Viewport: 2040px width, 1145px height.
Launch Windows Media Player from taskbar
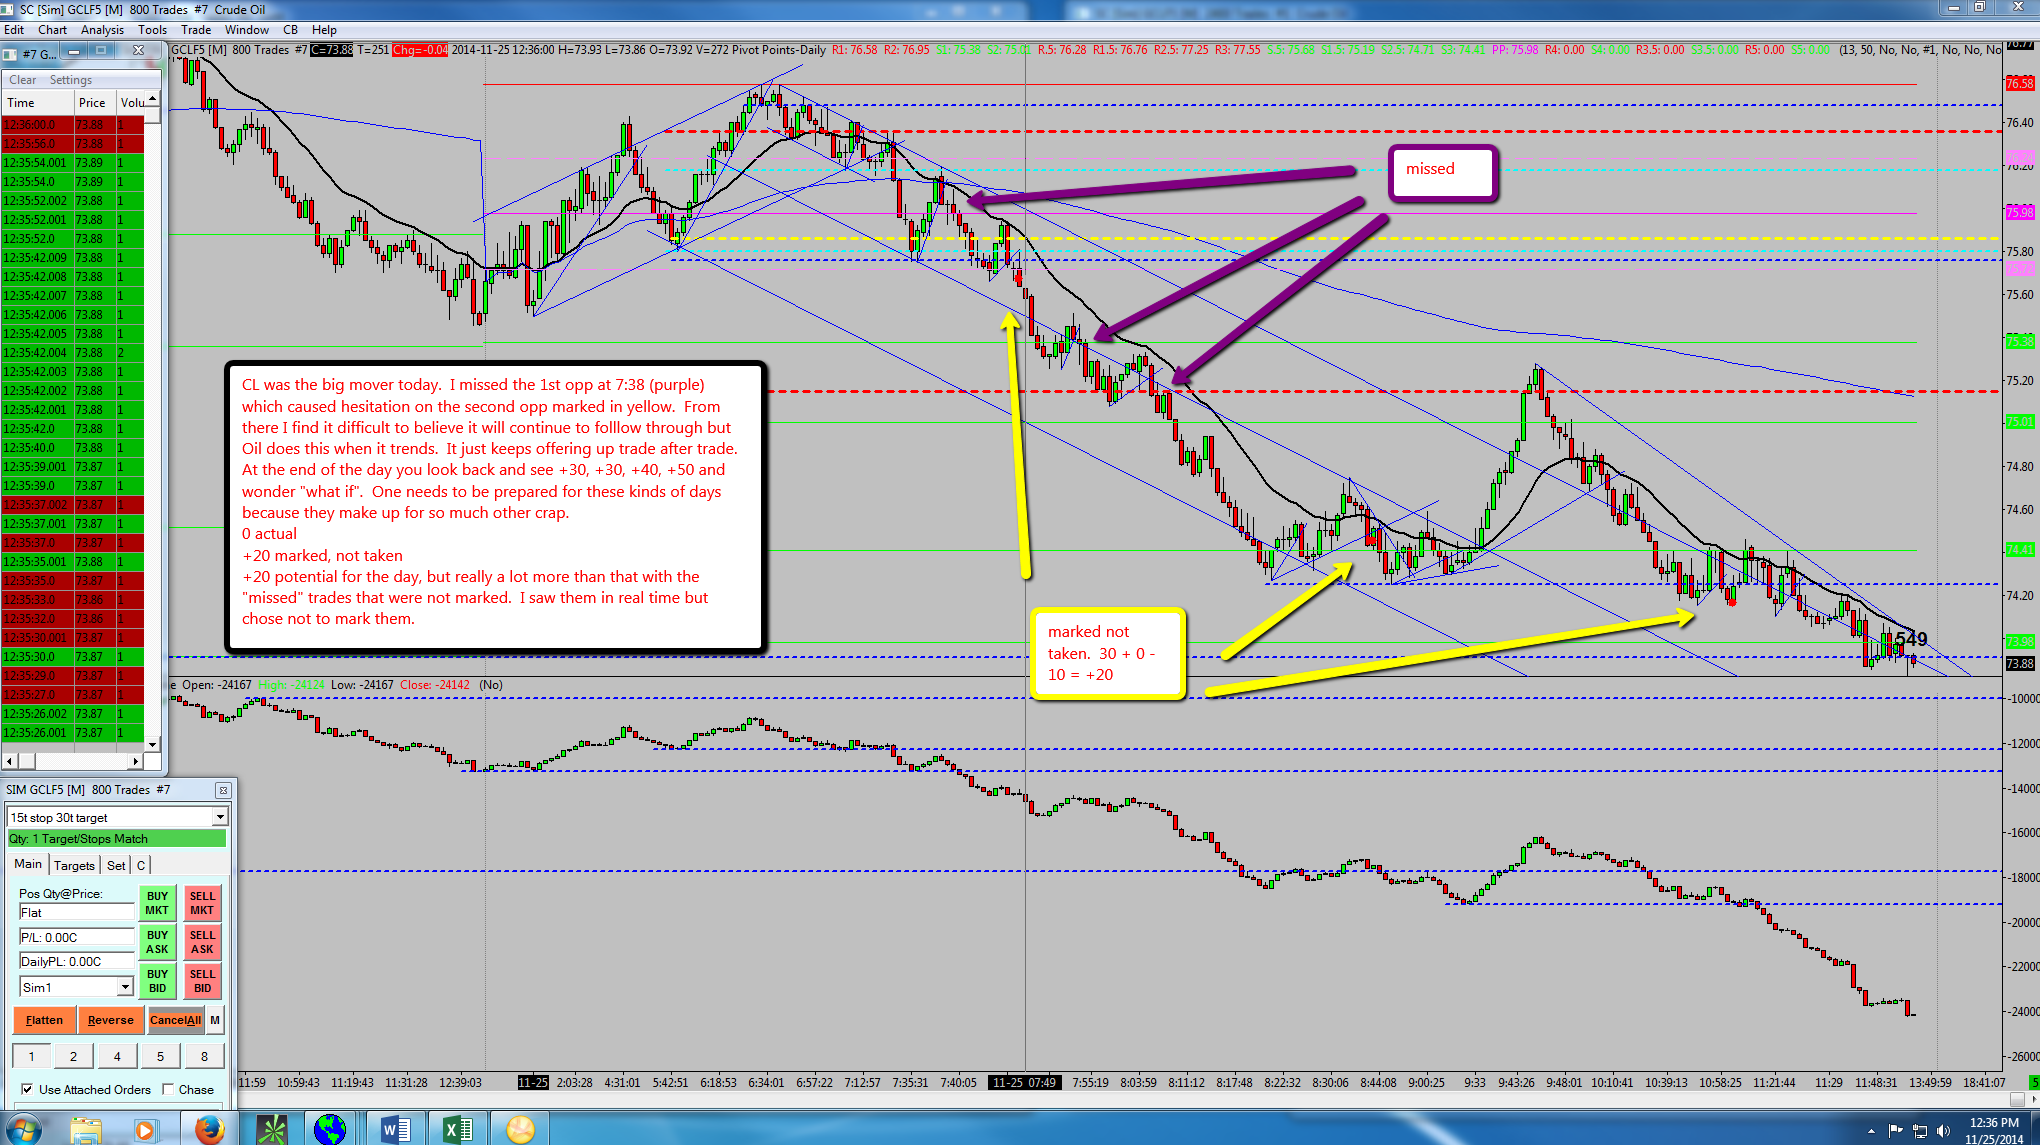click(x=144, y=1129)
